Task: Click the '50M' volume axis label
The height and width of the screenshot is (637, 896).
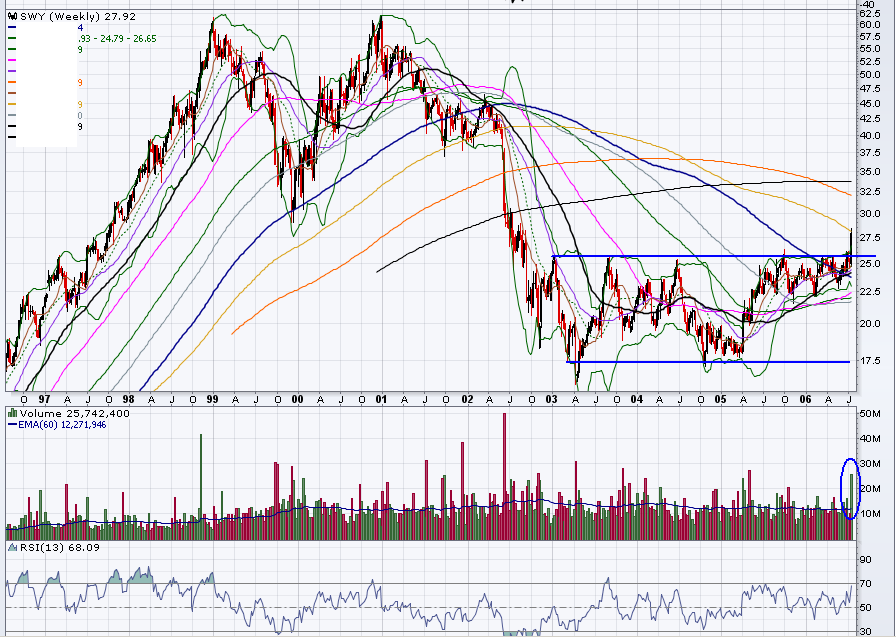Action: coord(870,414)
